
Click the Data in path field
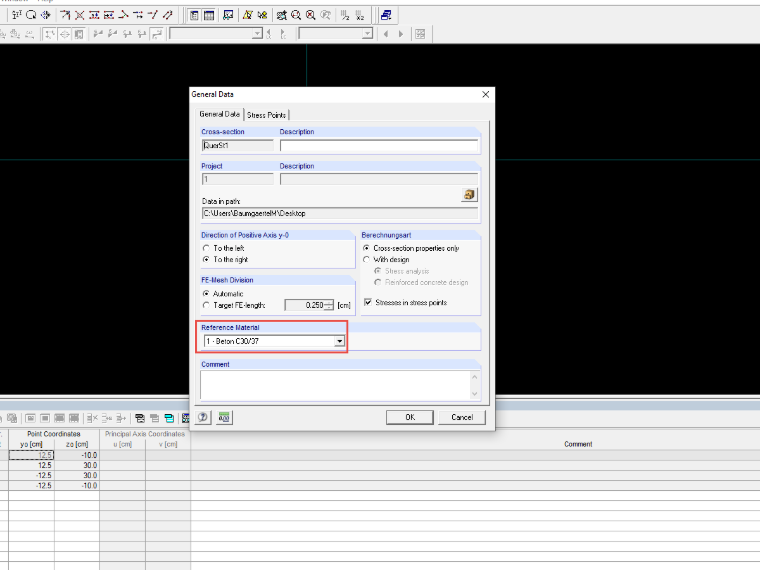coord(340,213)
